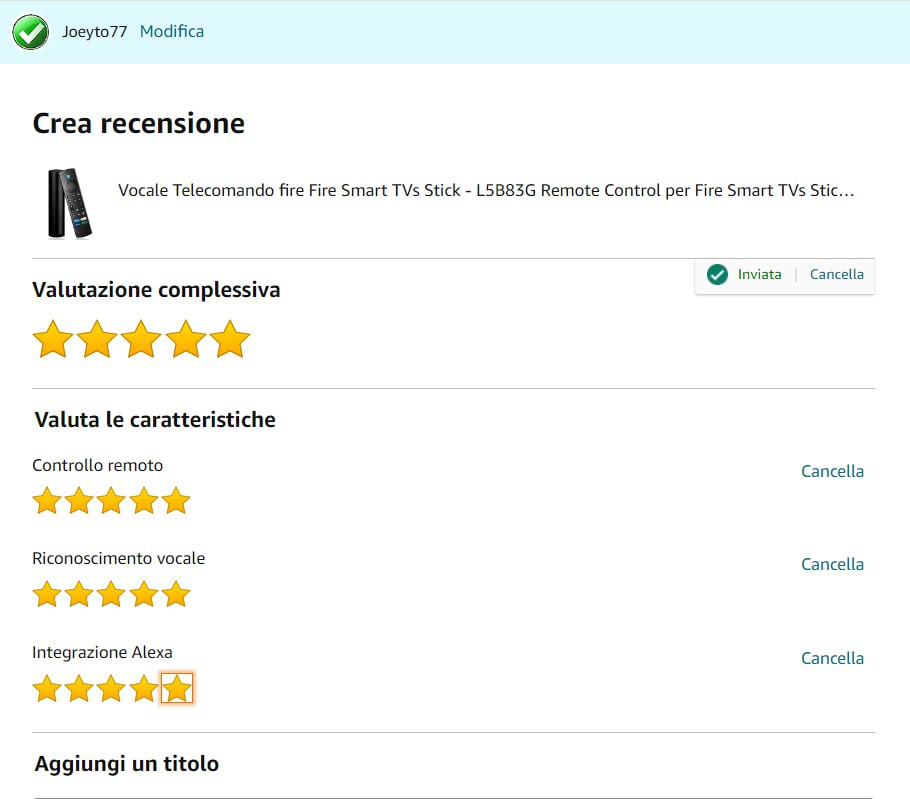Select fifth star in Valutazione complessiva
The image size is (910, 799).
click(229, 340)
